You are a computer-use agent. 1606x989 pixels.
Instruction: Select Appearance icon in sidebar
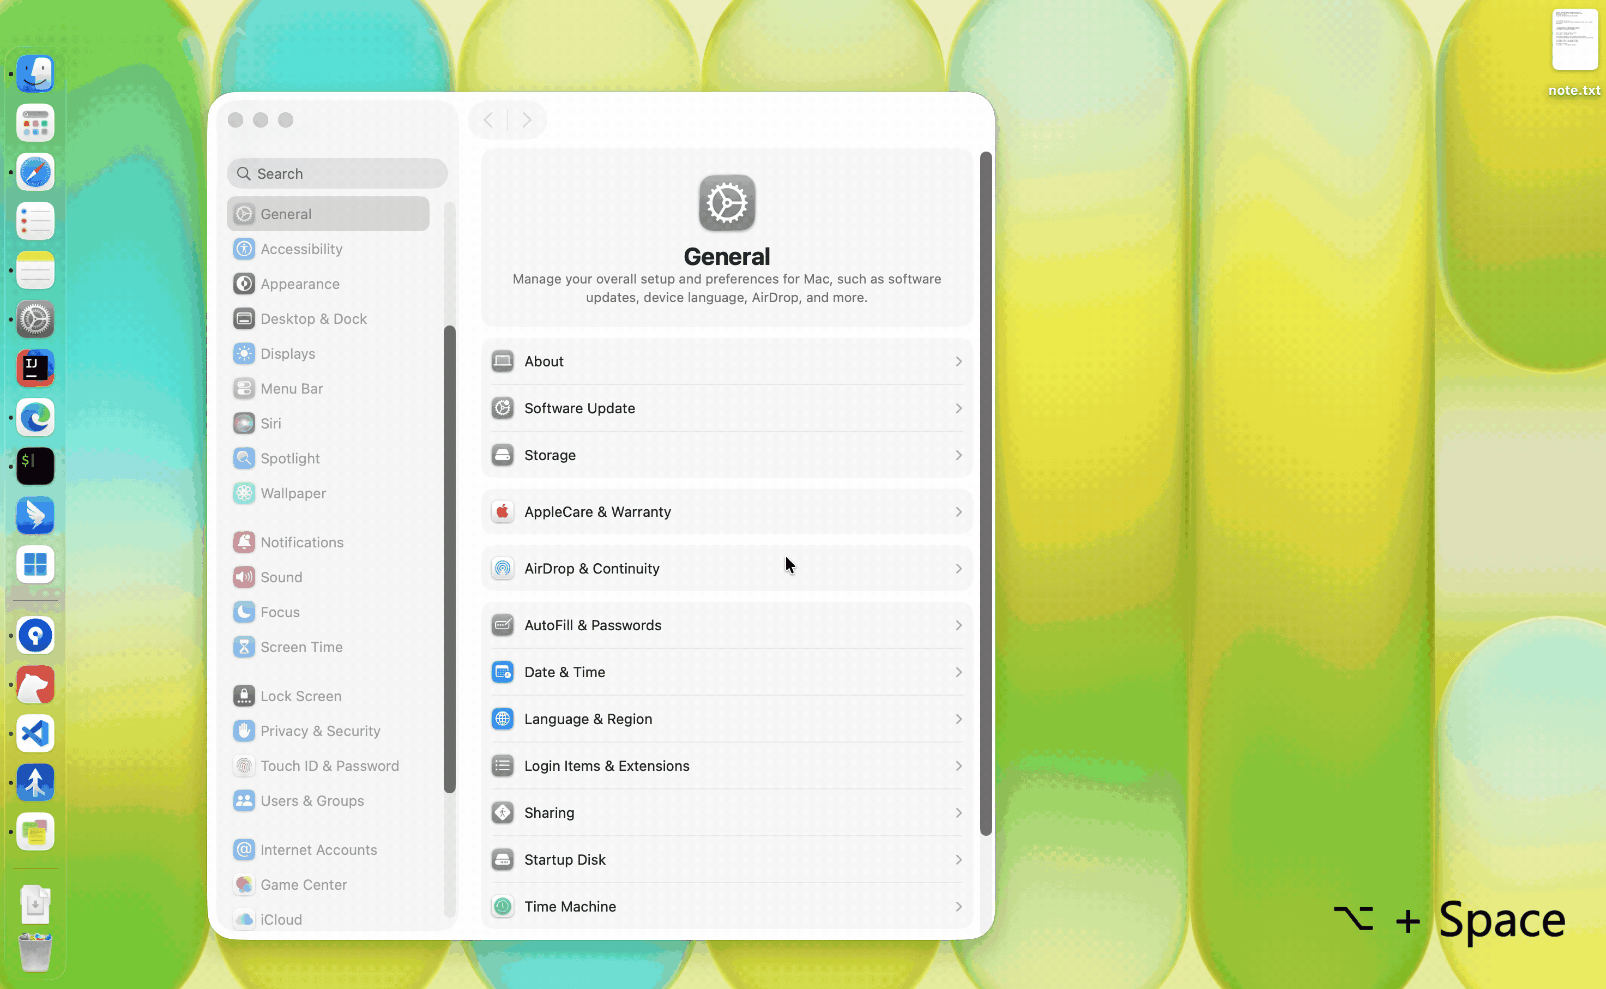(x=244, y=284)
